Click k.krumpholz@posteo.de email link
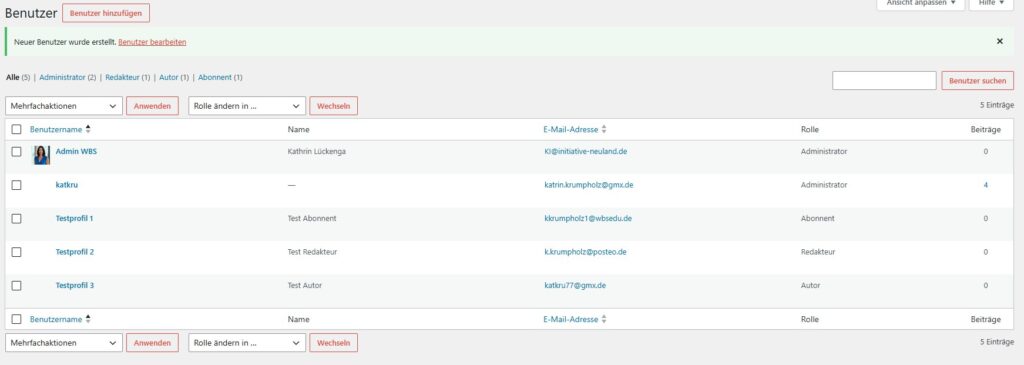 click(x=585, y=252)
